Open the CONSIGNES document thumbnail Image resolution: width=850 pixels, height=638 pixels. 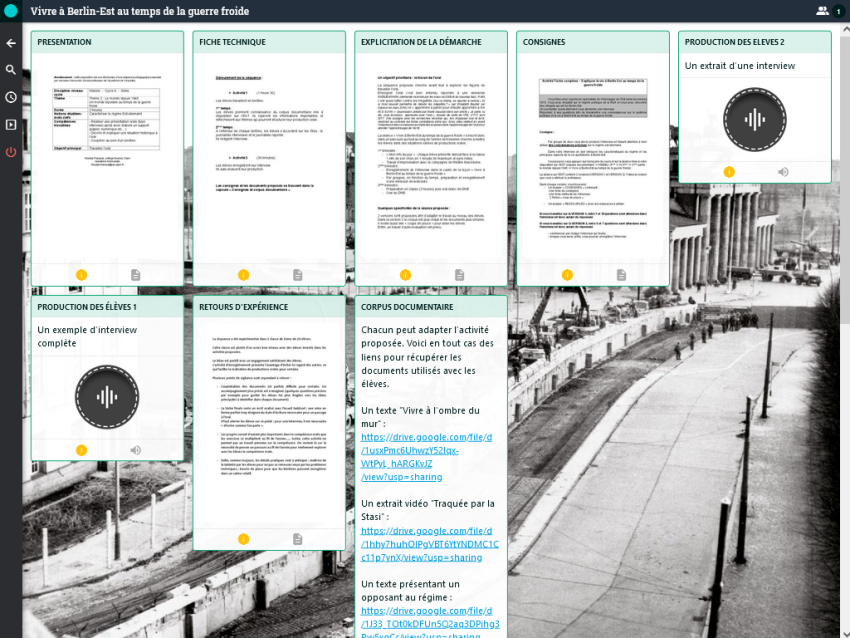point(593,160)
